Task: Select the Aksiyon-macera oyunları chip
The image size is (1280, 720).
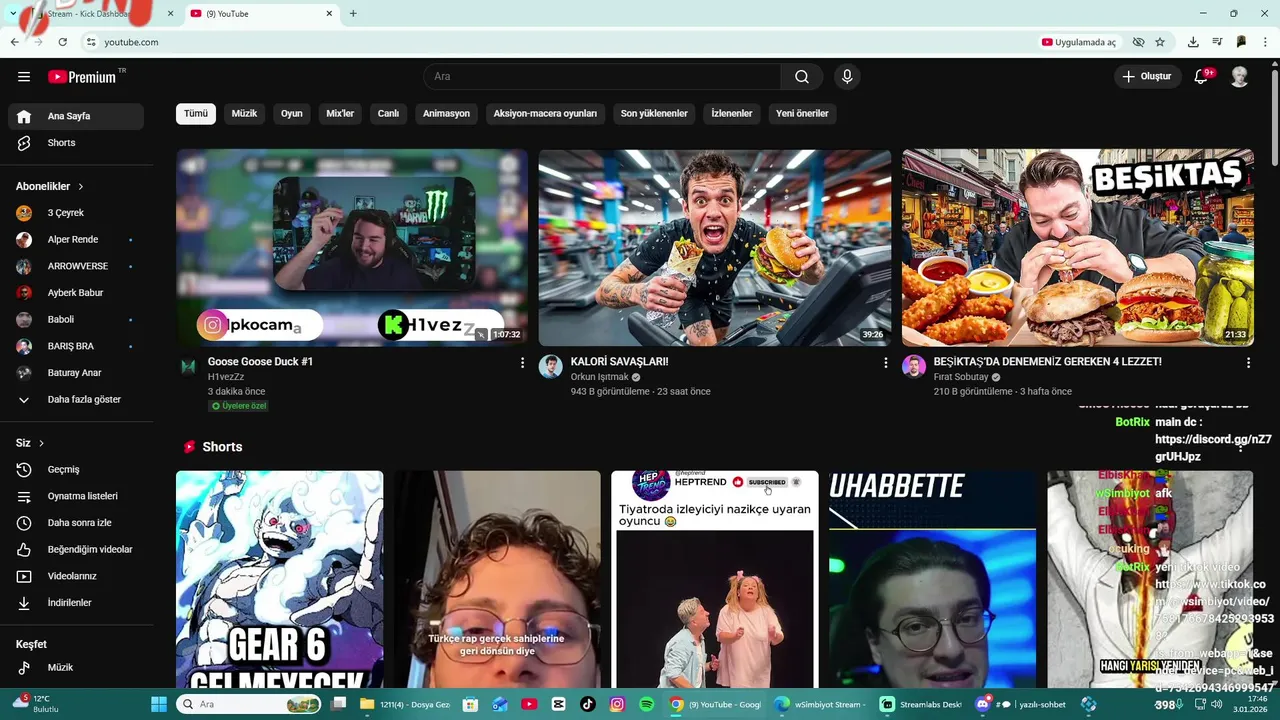Action: point(545,114)
